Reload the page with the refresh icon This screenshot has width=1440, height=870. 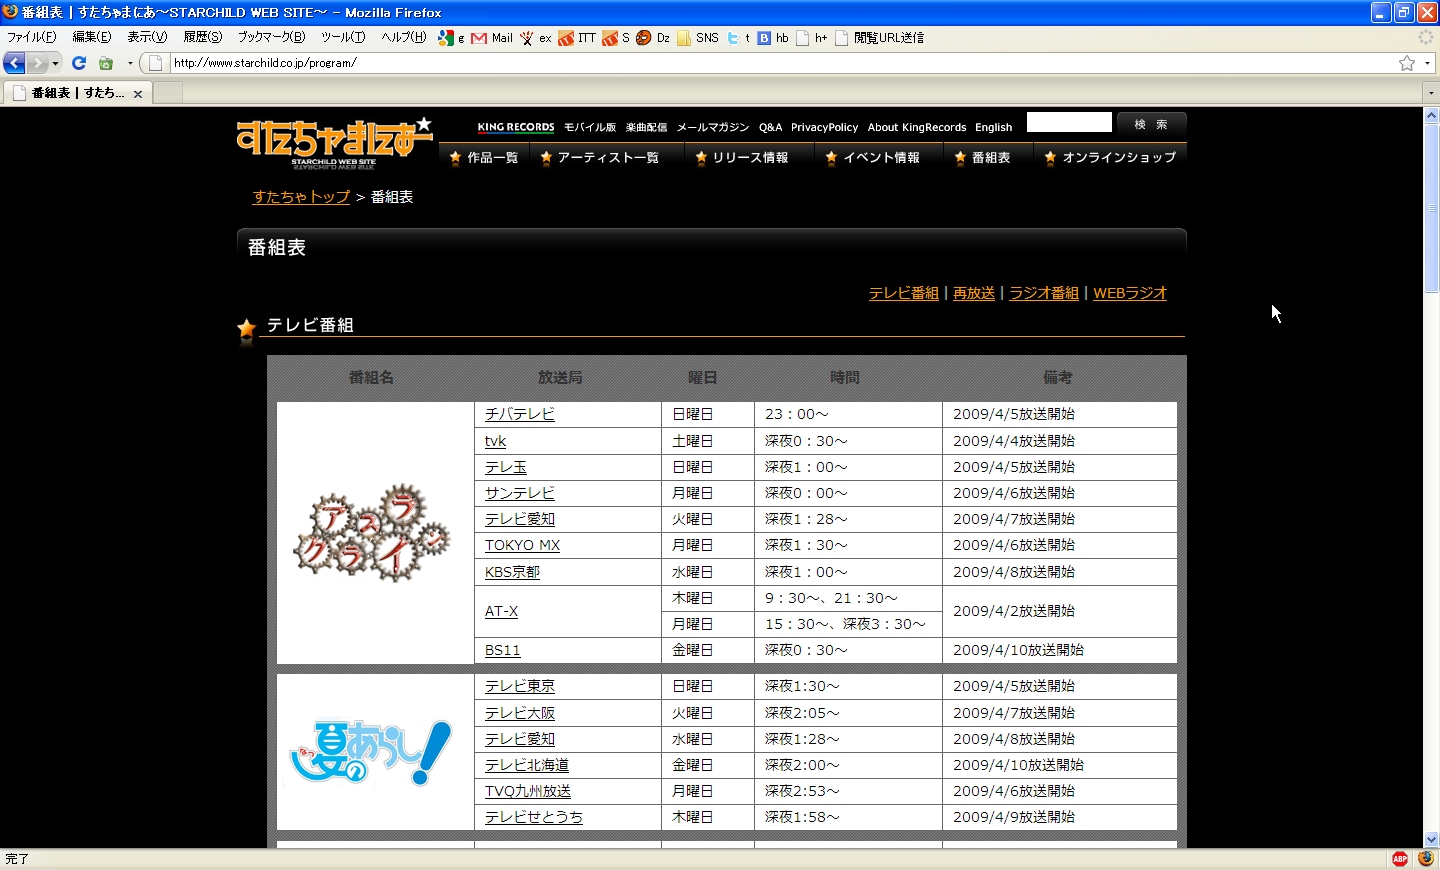pos(79,63)
